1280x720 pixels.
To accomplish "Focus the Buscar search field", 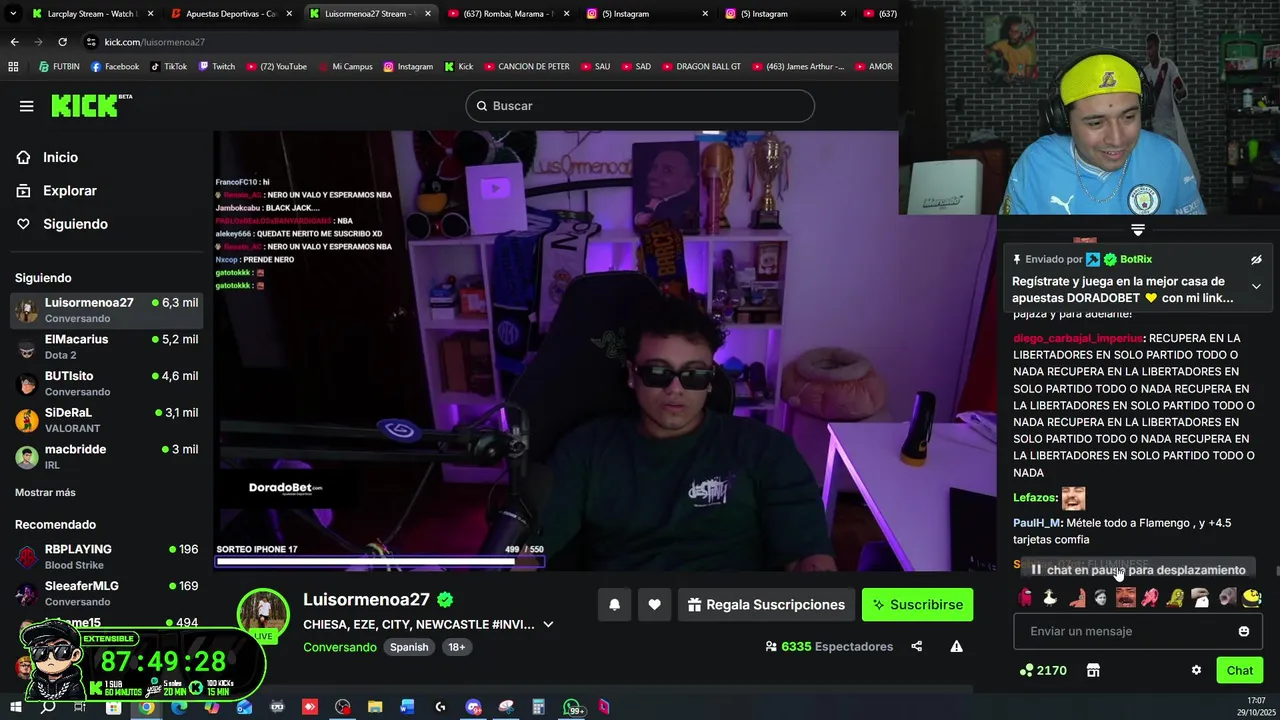I will point(640,106).
